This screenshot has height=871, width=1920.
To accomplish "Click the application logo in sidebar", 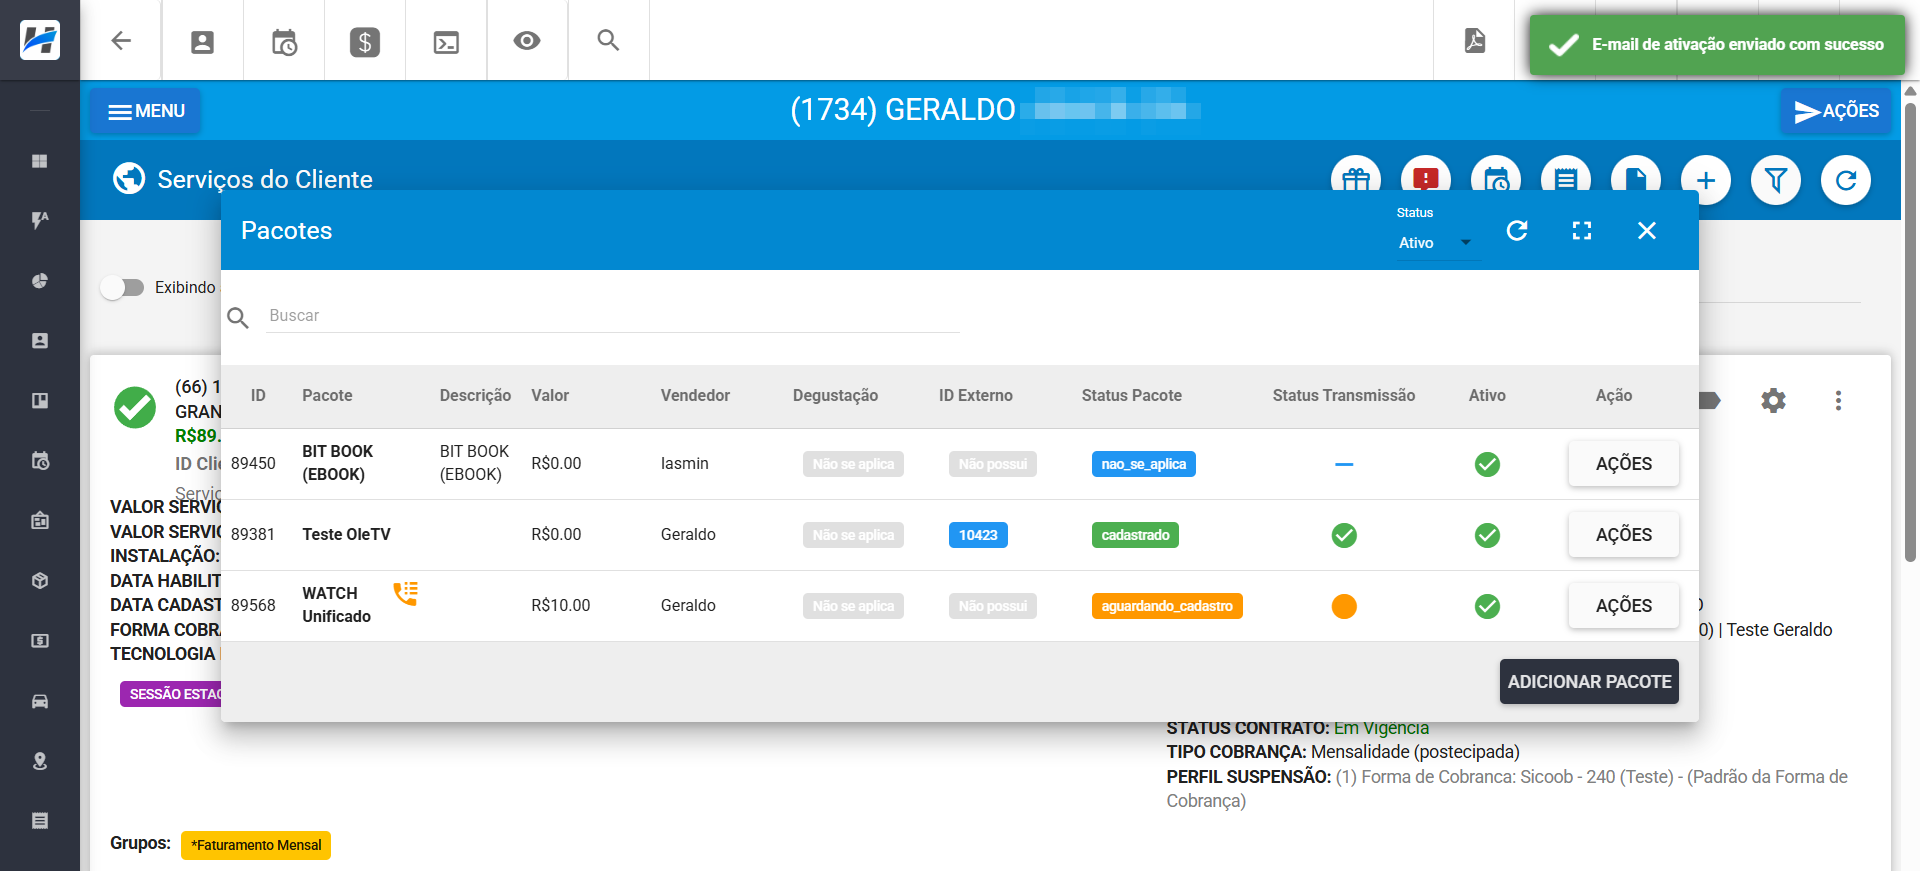I will [40, 40].
